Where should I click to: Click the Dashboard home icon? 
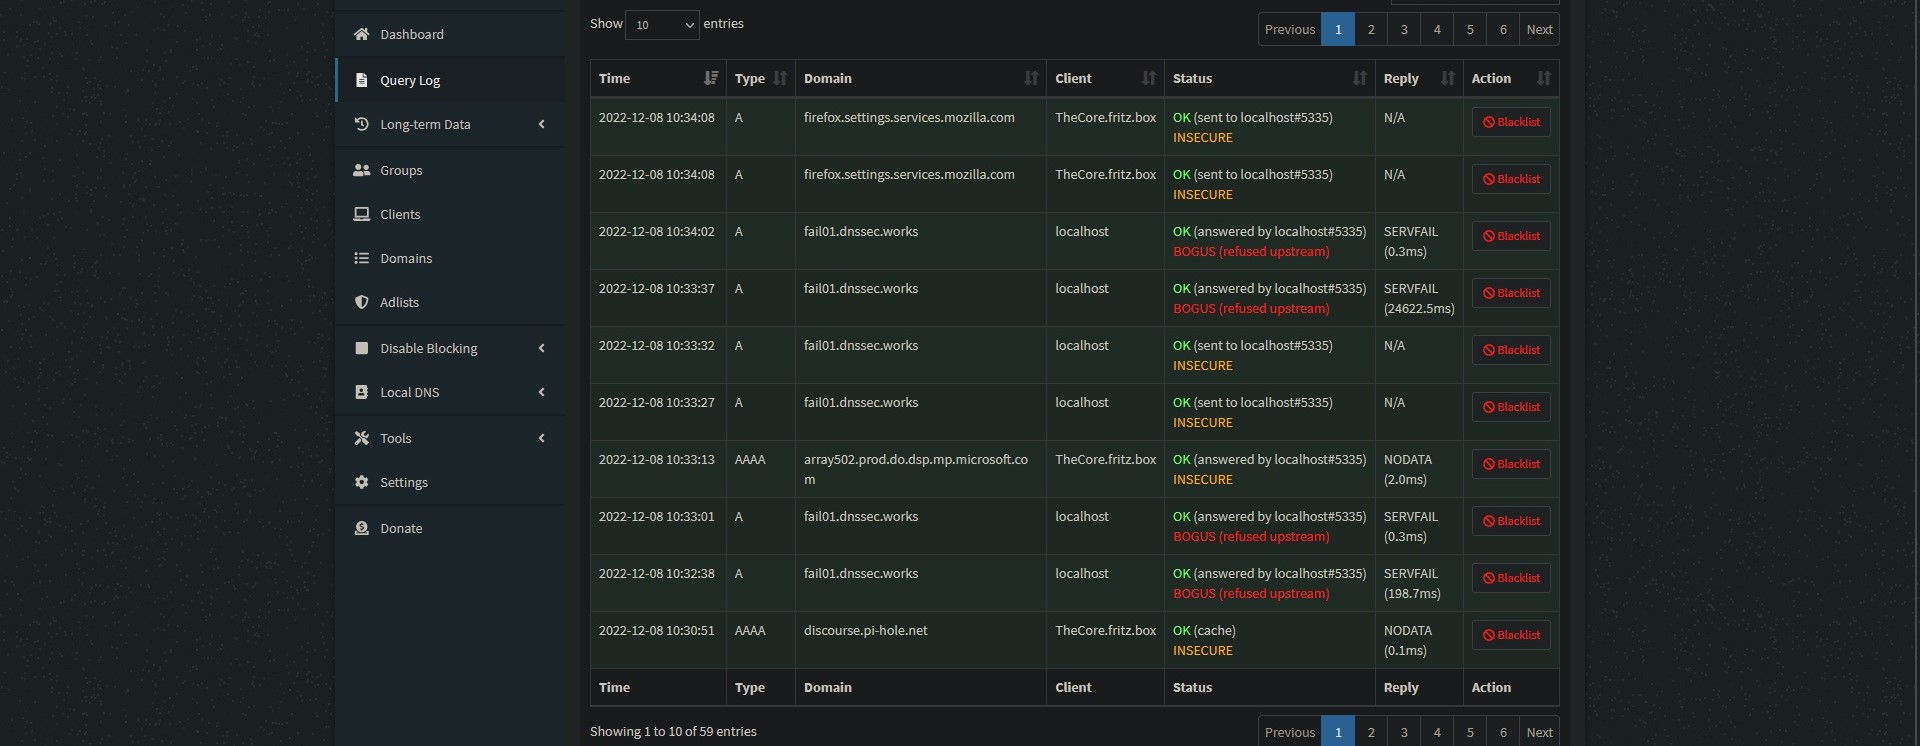coord(362,34)
